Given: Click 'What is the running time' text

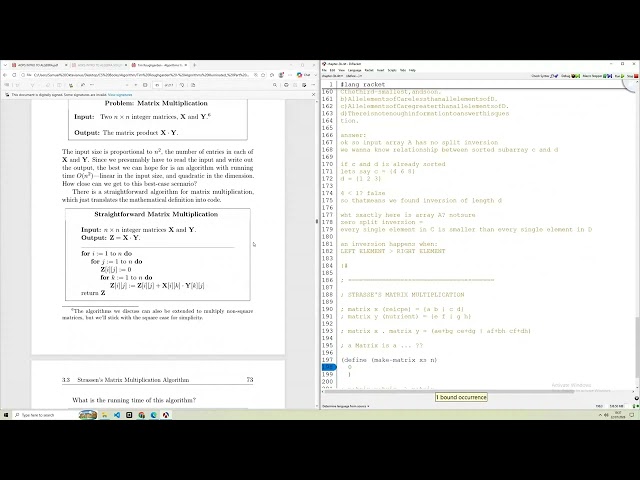Looking at the screenshot, I should click(x=134, y=400).
